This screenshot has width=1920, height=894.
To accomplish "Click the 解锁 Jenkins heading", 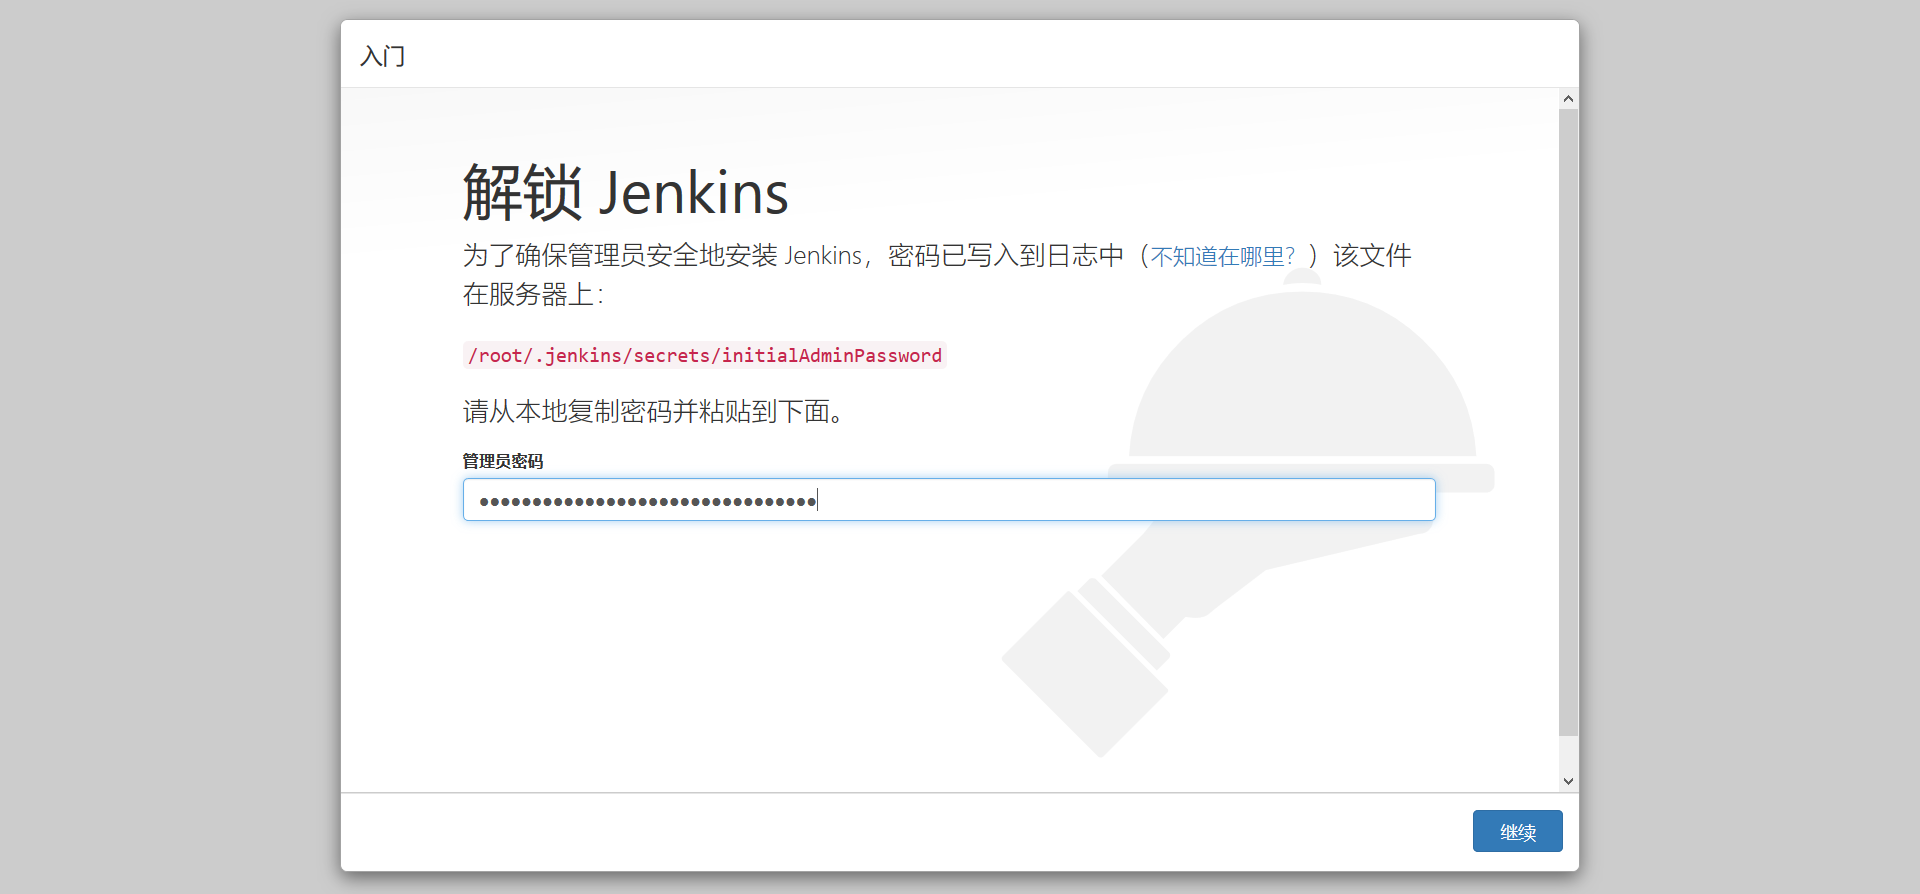I will [625, 193].
